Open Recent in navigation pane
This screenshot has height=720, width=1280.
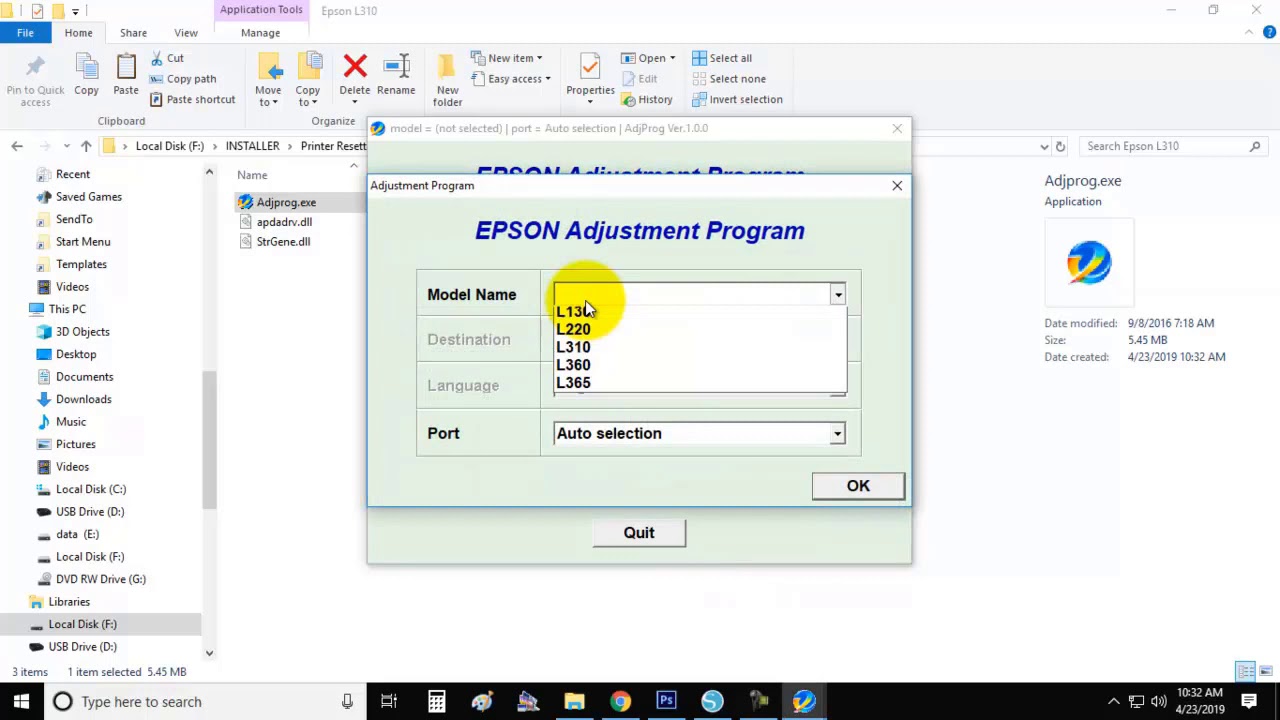[73, 174]
